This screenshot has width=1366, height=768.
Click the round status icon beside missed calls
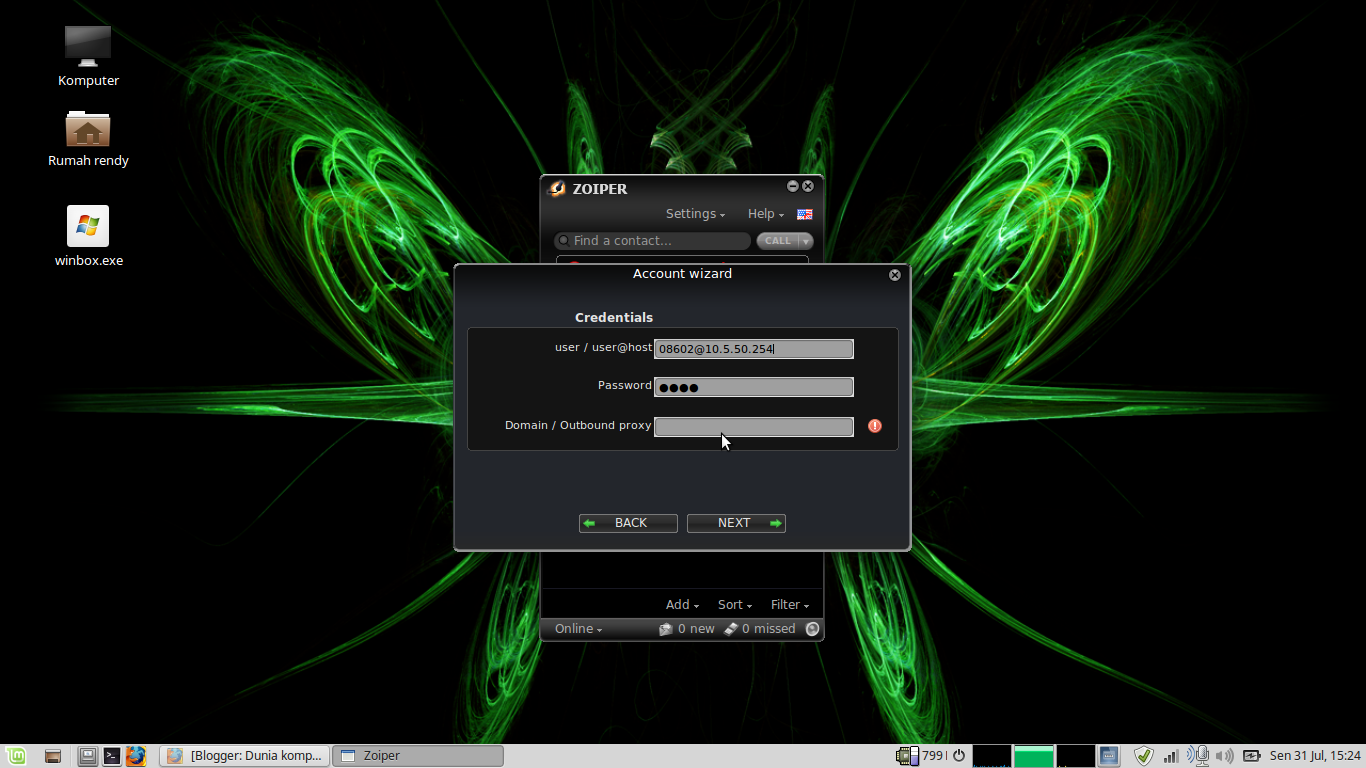[x=812, y=629]
